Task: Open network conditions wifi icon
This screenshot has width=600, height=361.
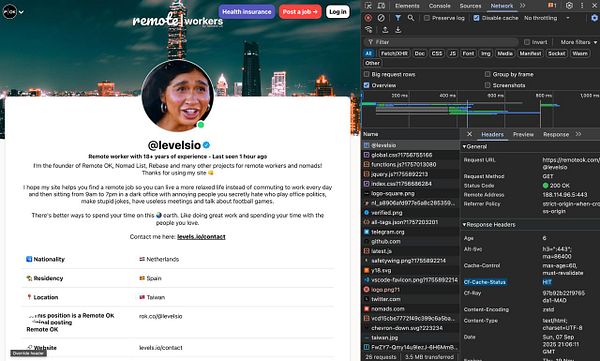Action: [368, 29]
